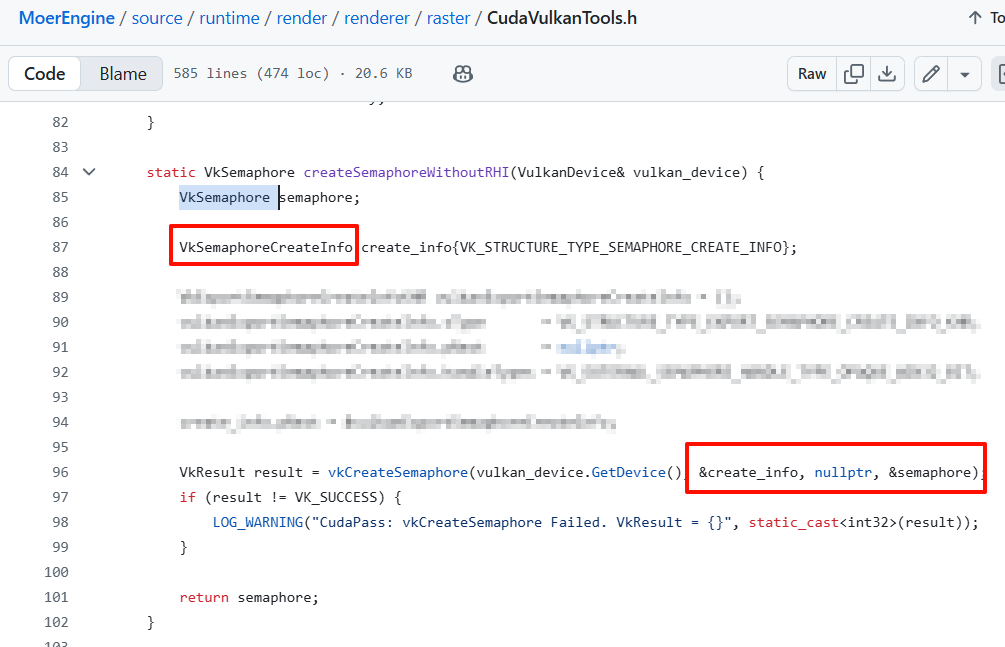Click the Raw button
Image resolution: width=1005 pixels, height=647 pixels.
click(x=812, y=74)
